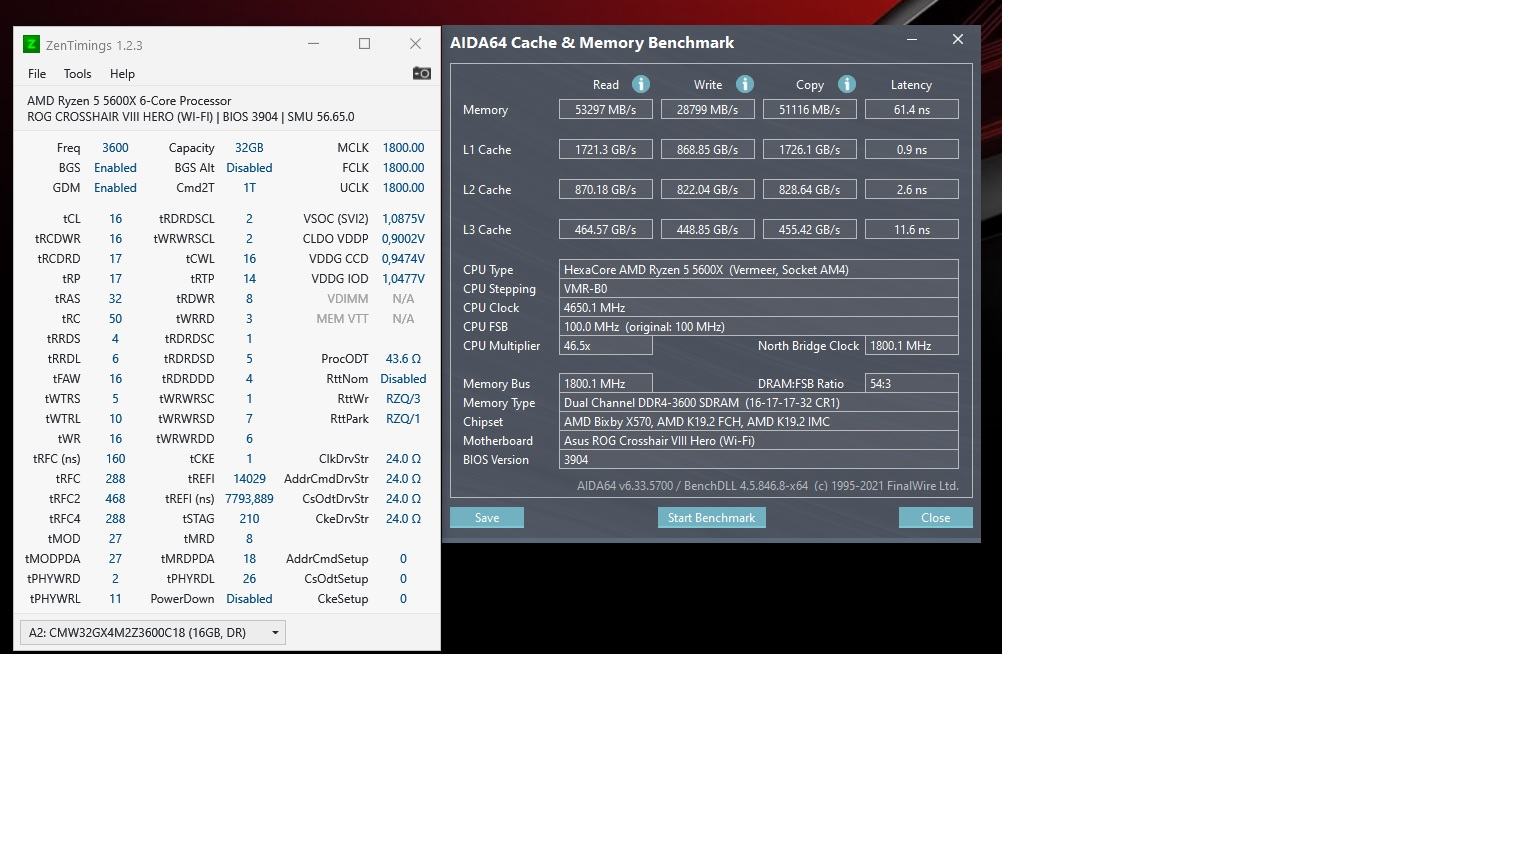This screenshot has width=1536, height=864.
Task: Click L3 Cache Write value 448.85 GB/s
Action: (x=708, y=229)
